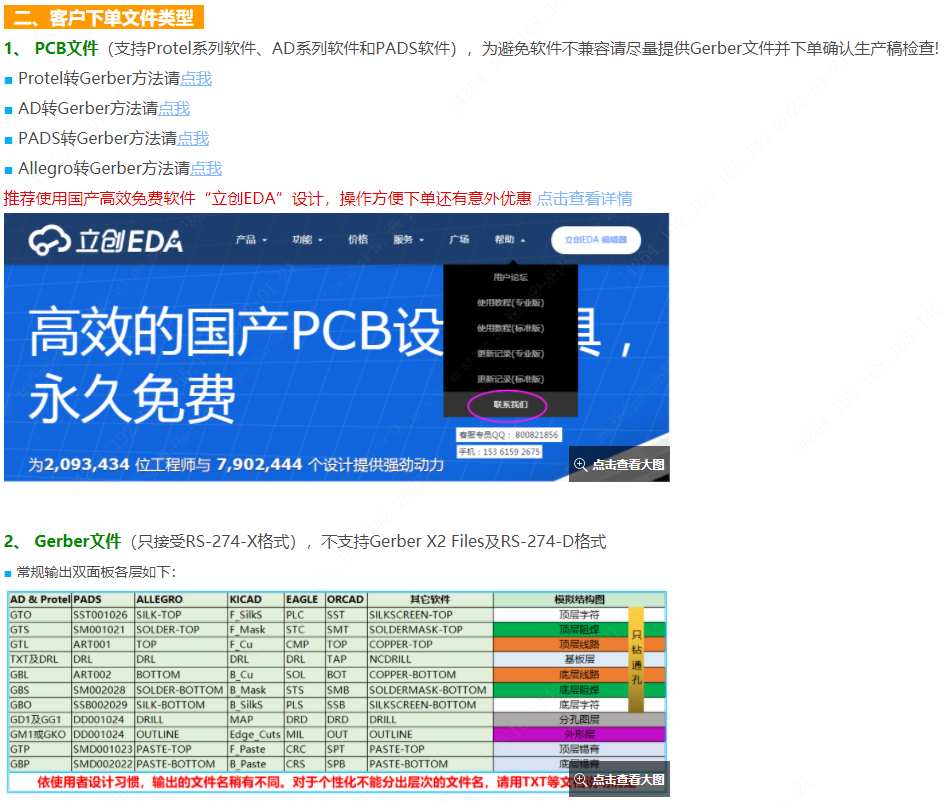Expand the 产品 dropdown in EDA navbar
944x803 pixels.
point(251,240)
